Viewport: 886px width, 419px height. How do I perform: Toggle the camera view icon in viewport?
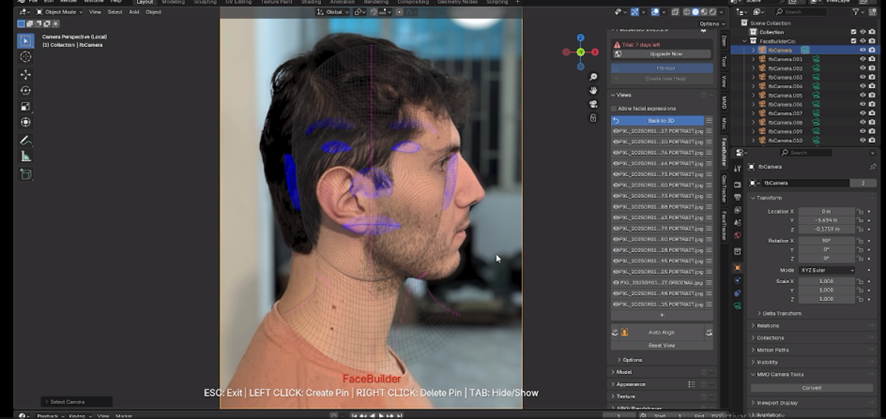593,104
